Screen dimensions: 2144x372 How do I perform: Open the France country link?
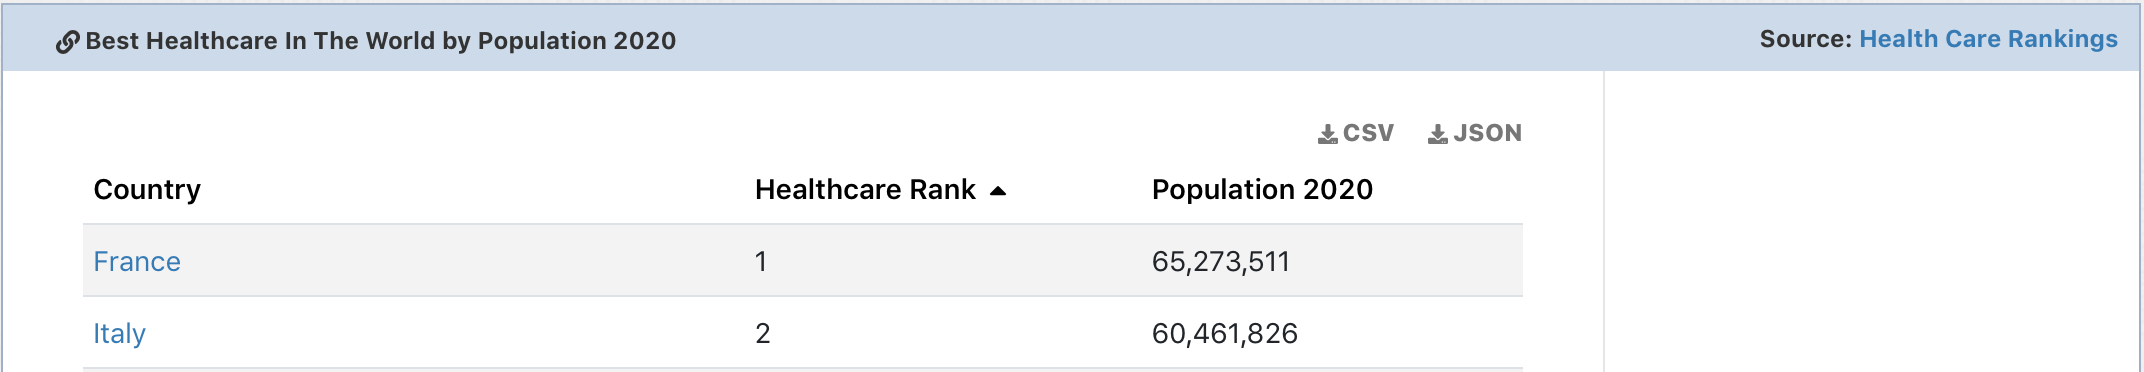coord(137,261)
